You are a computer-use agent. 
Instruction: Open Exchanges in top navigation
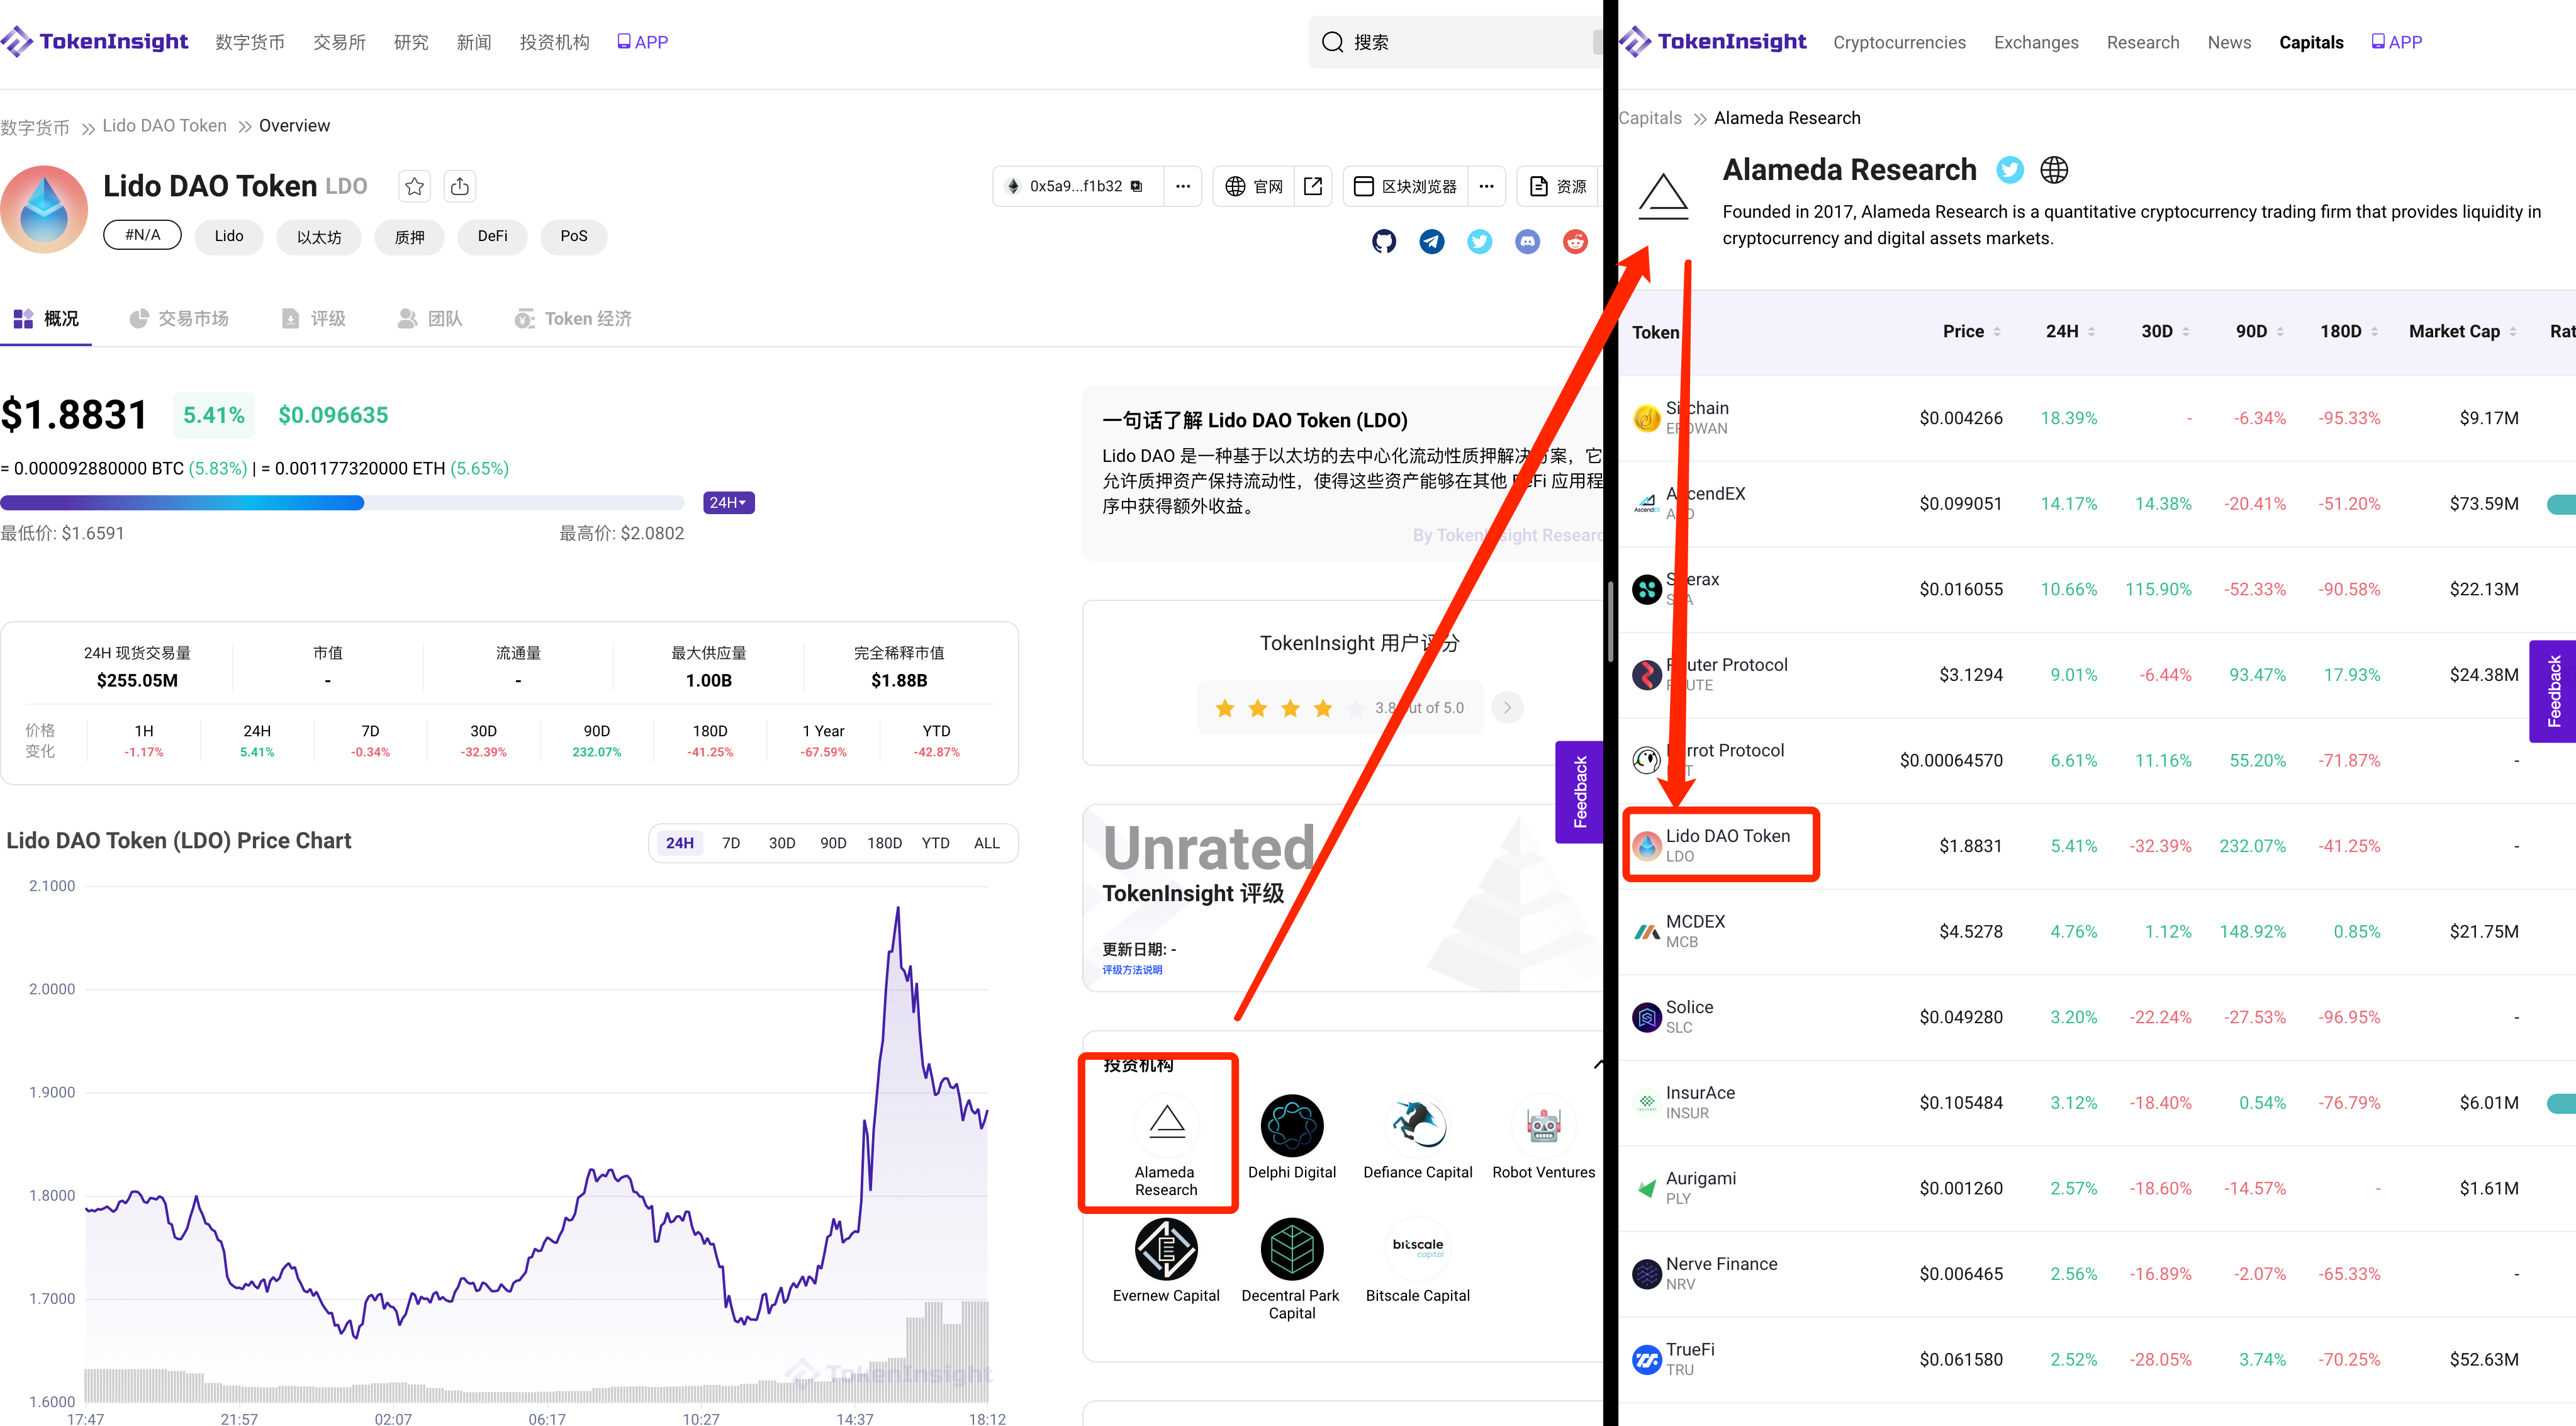(x=2036, y=42)
